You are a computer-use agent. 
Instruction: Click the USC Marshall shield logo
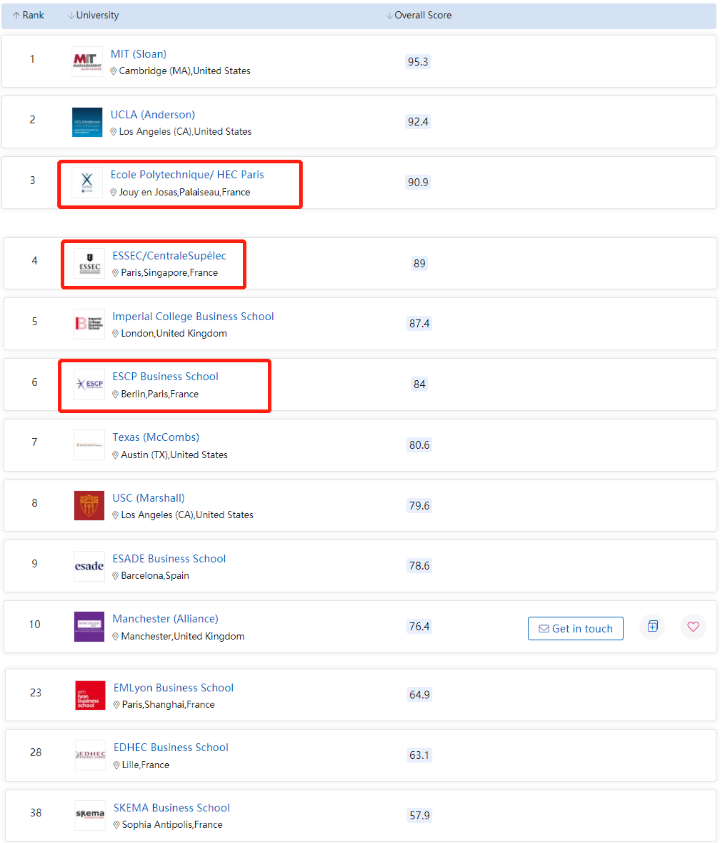point(89,505)
